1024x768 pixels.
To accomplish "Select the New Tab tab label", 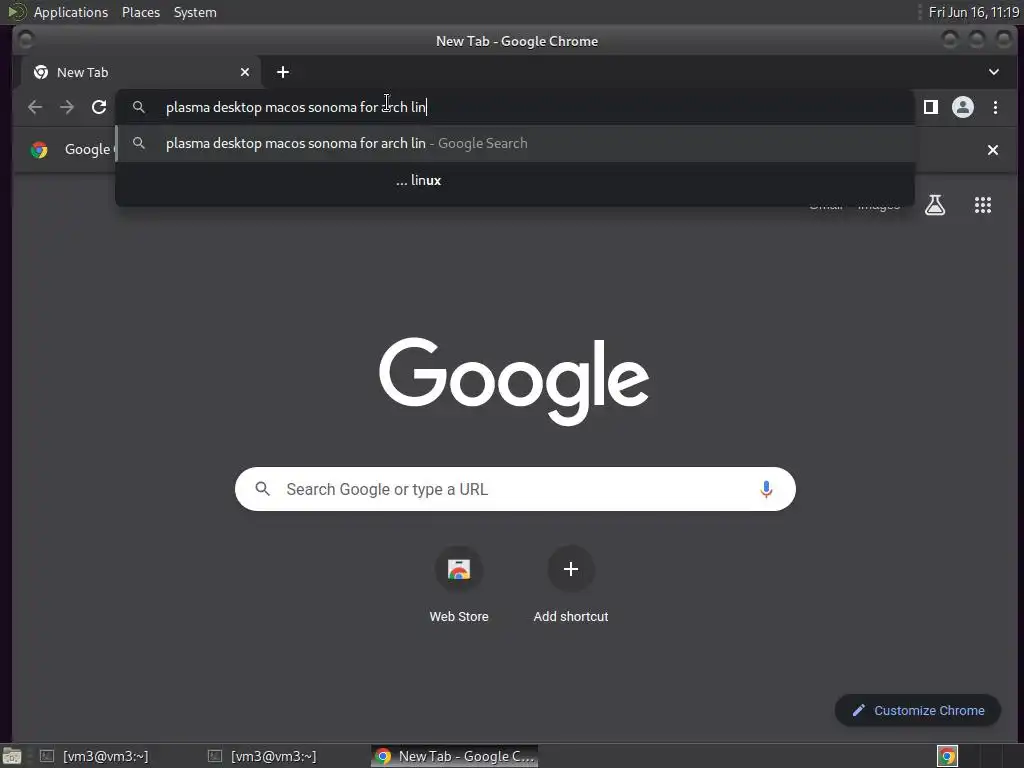I will (82, 72).
